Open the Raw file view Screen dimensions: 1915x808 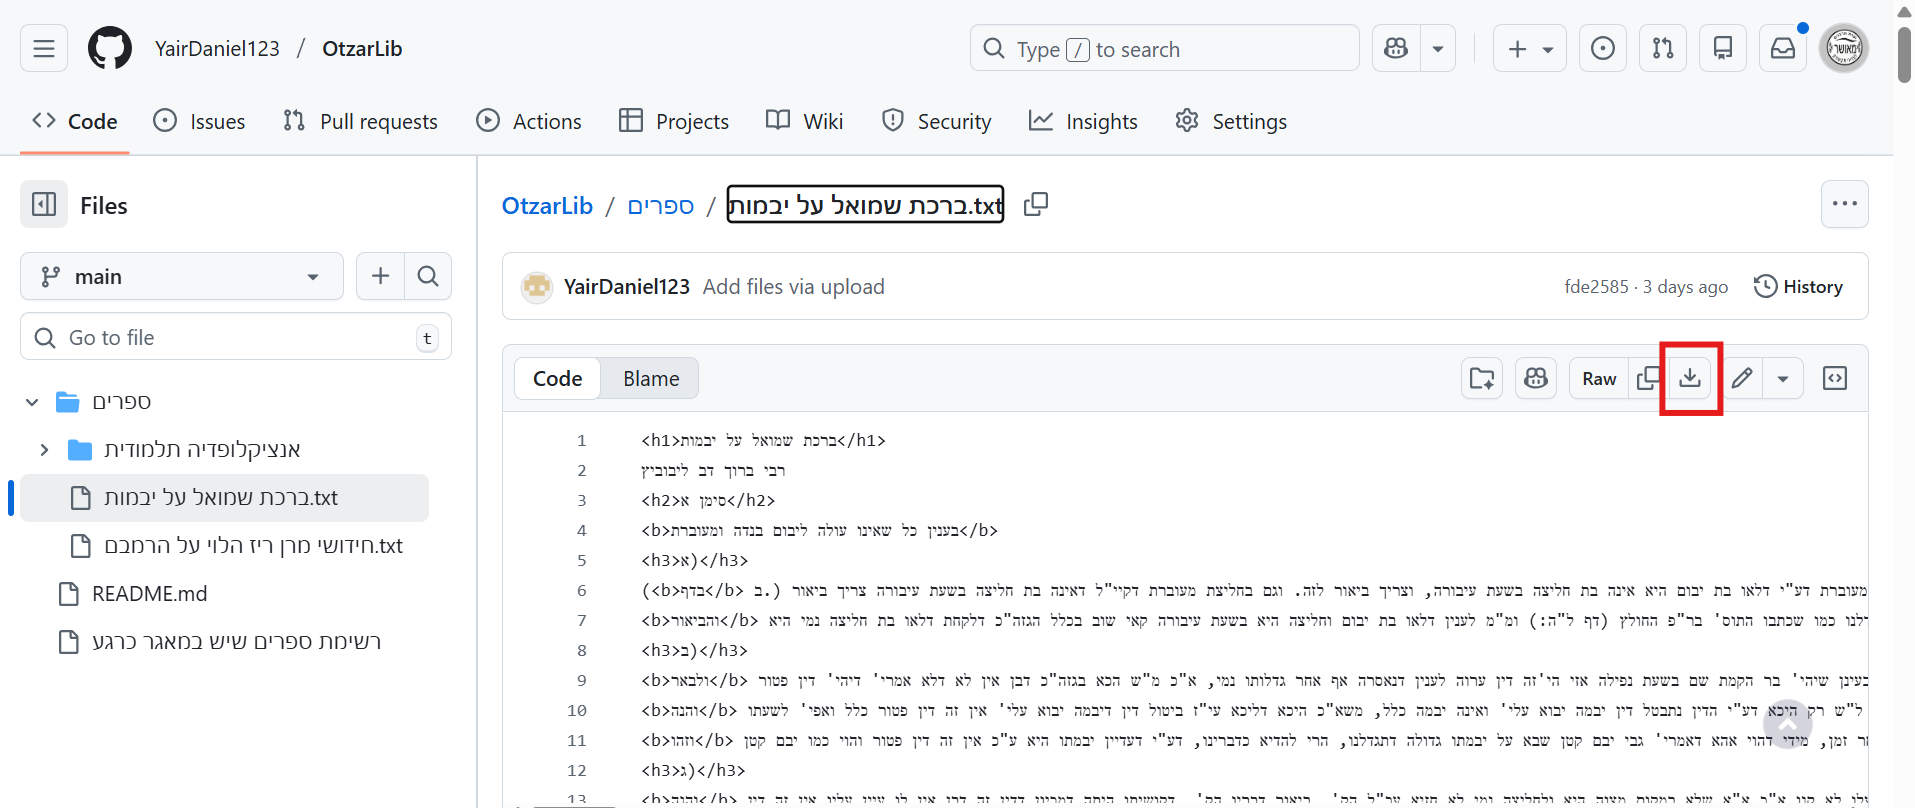coord(1599,378)
